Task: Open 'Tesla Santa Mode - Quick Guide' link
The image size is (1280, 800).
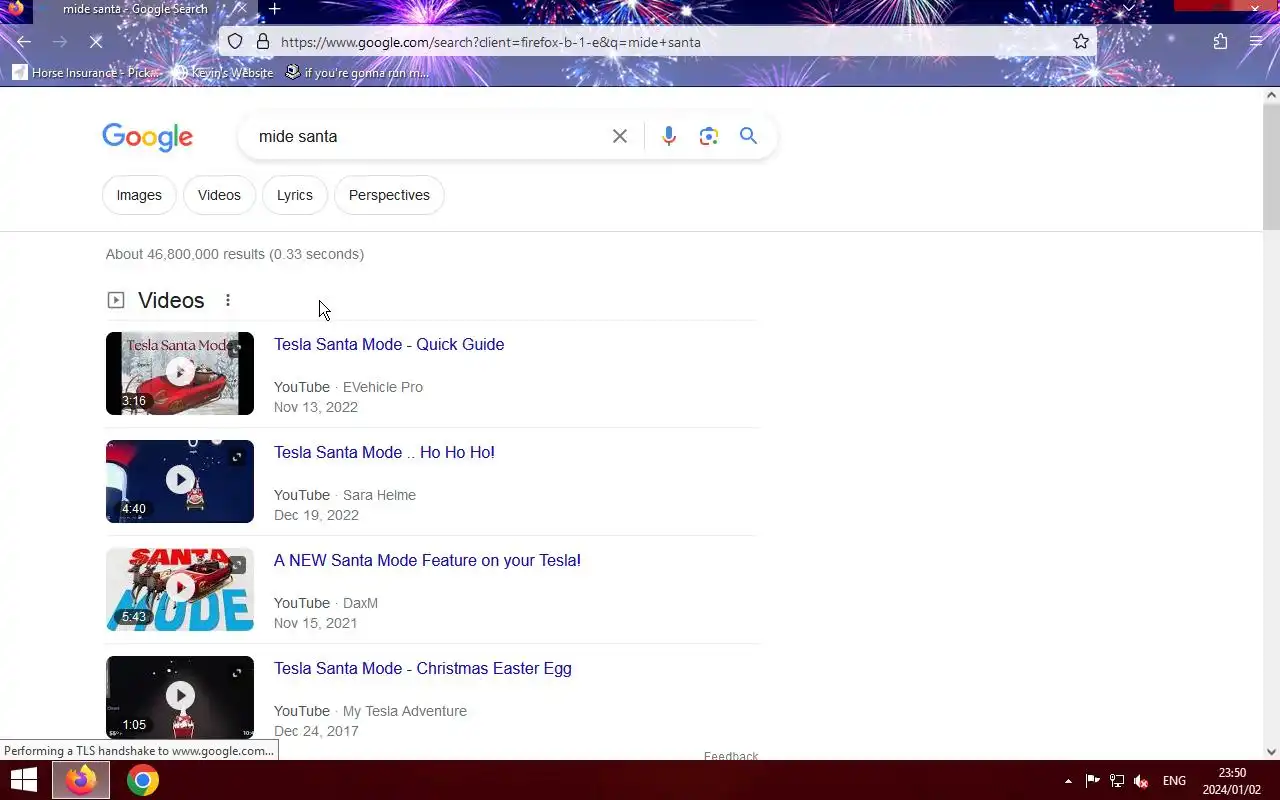Action: coord(389,344)
